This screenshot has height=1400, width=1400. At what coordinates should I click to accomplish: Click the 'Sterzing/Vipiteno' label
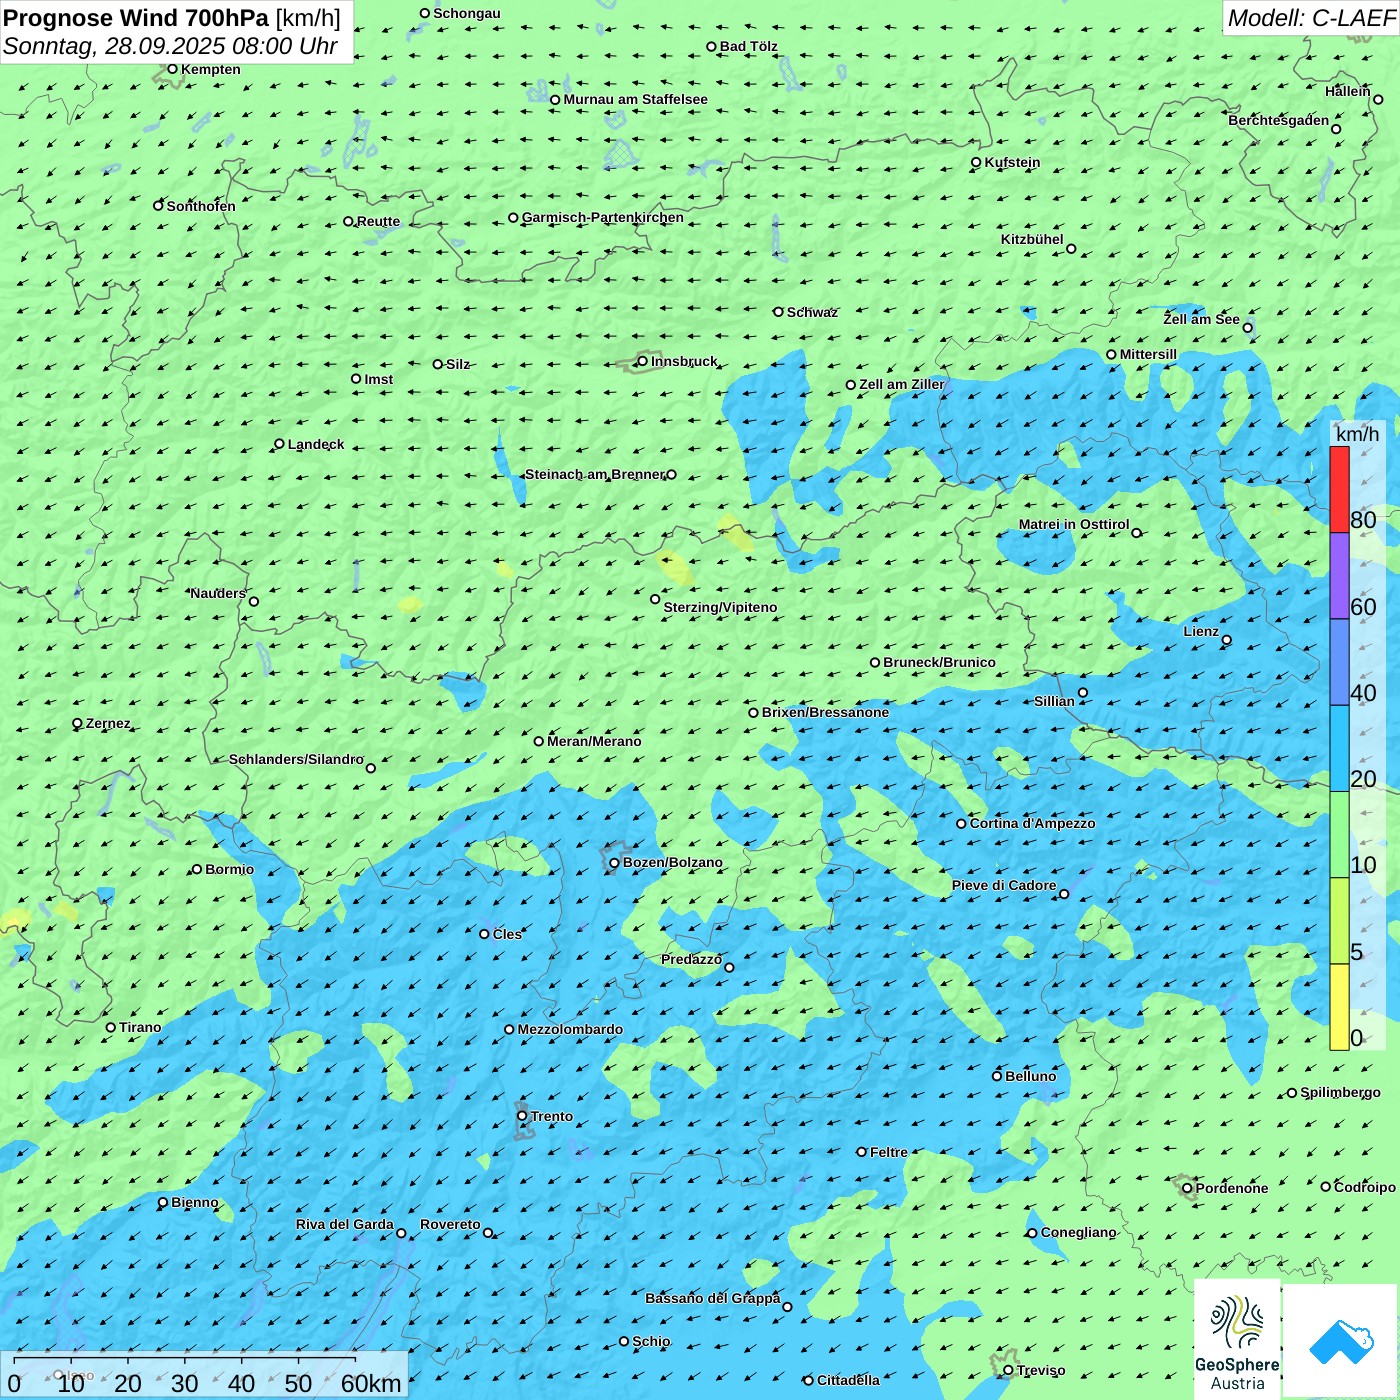pos(720,607)
